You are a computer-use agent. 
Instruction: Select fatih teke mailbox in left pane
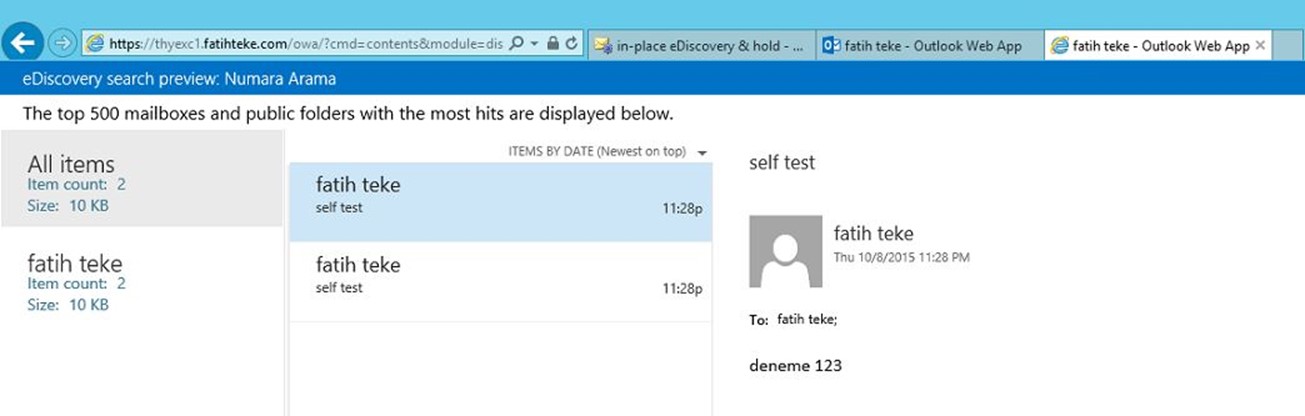[x=142, y=281]
